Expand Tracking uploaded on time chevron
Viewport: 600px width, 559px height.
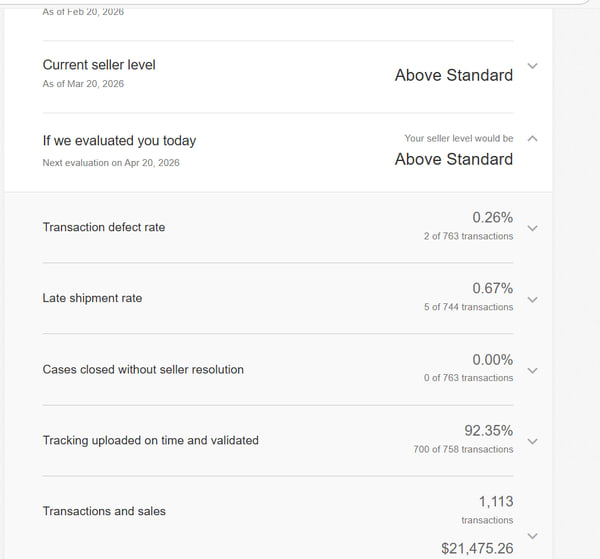tap(533, 441)
